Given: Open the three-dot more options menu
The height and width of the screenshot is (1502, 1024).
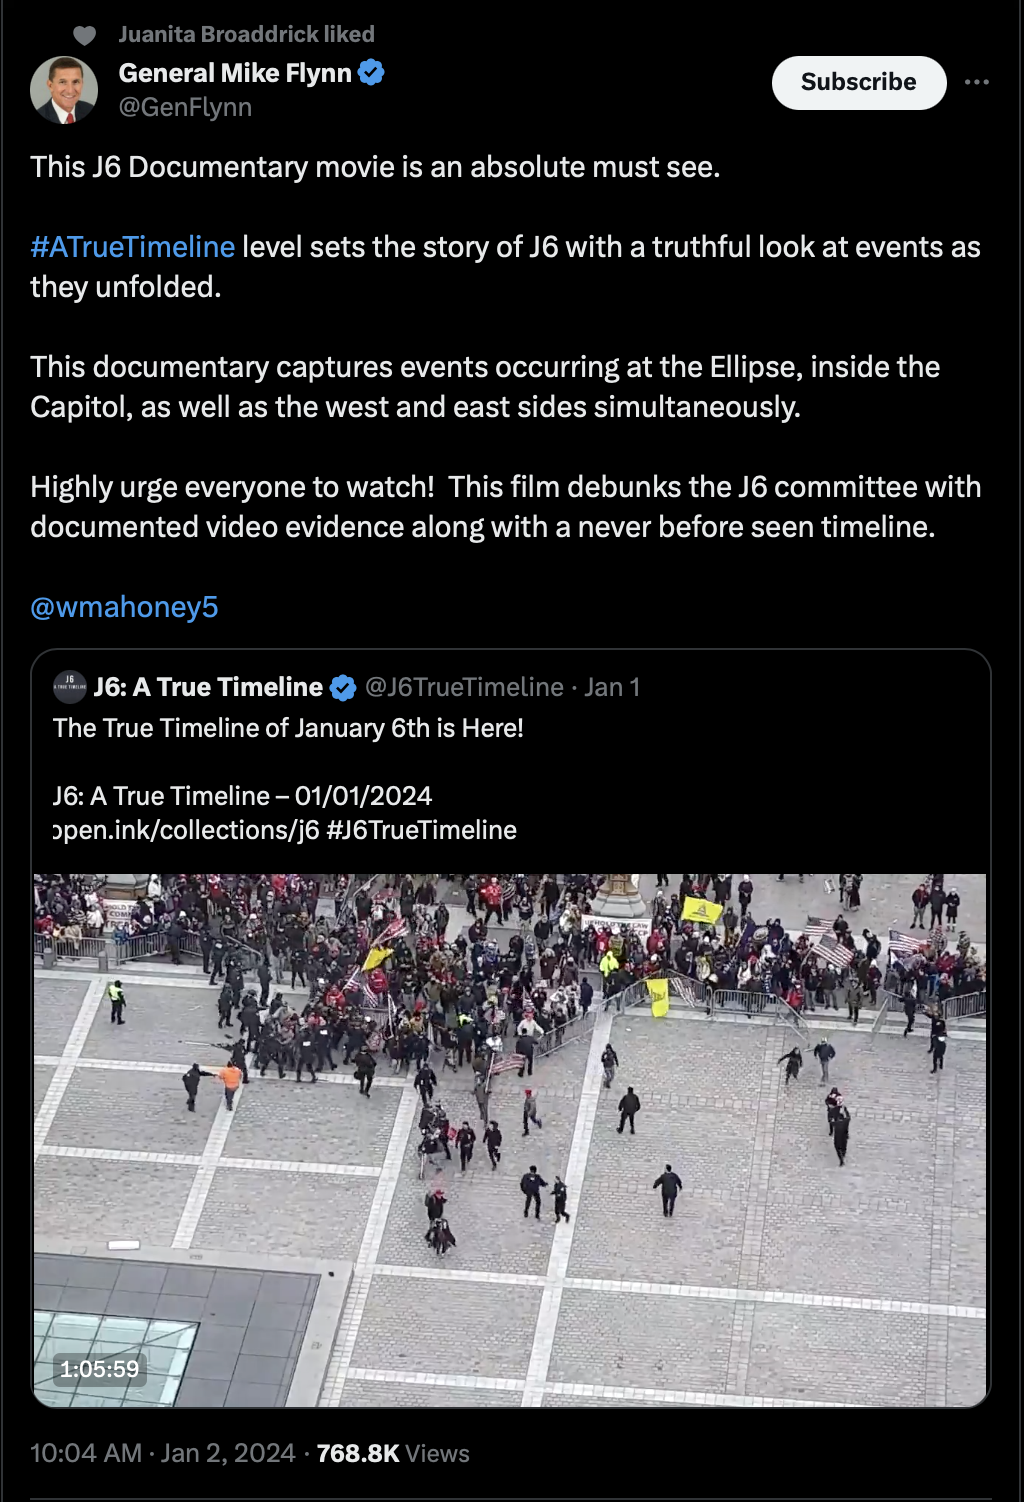Looking at the screenshot, I should coord(977,82).
